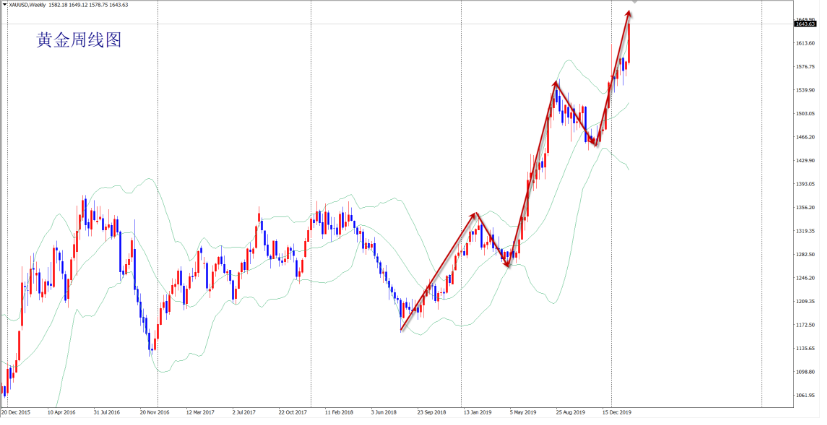The width and height of the screenshot is (827, 425).
Task: Click the 1539.90 price level on the axis
Action: tap(804, 90)
